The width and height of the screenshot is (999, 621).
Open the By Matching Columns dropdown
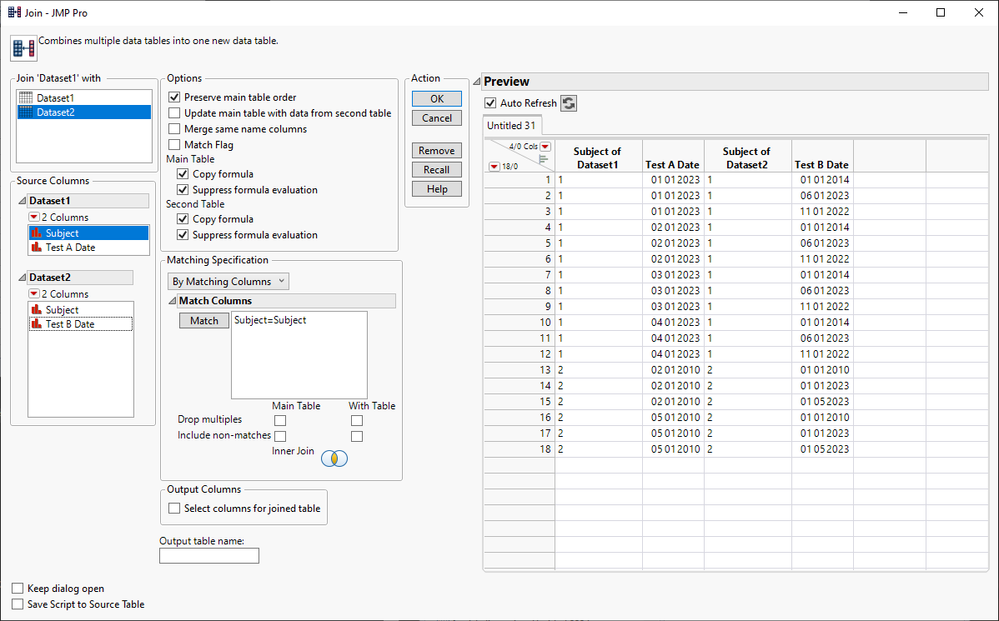227,282
